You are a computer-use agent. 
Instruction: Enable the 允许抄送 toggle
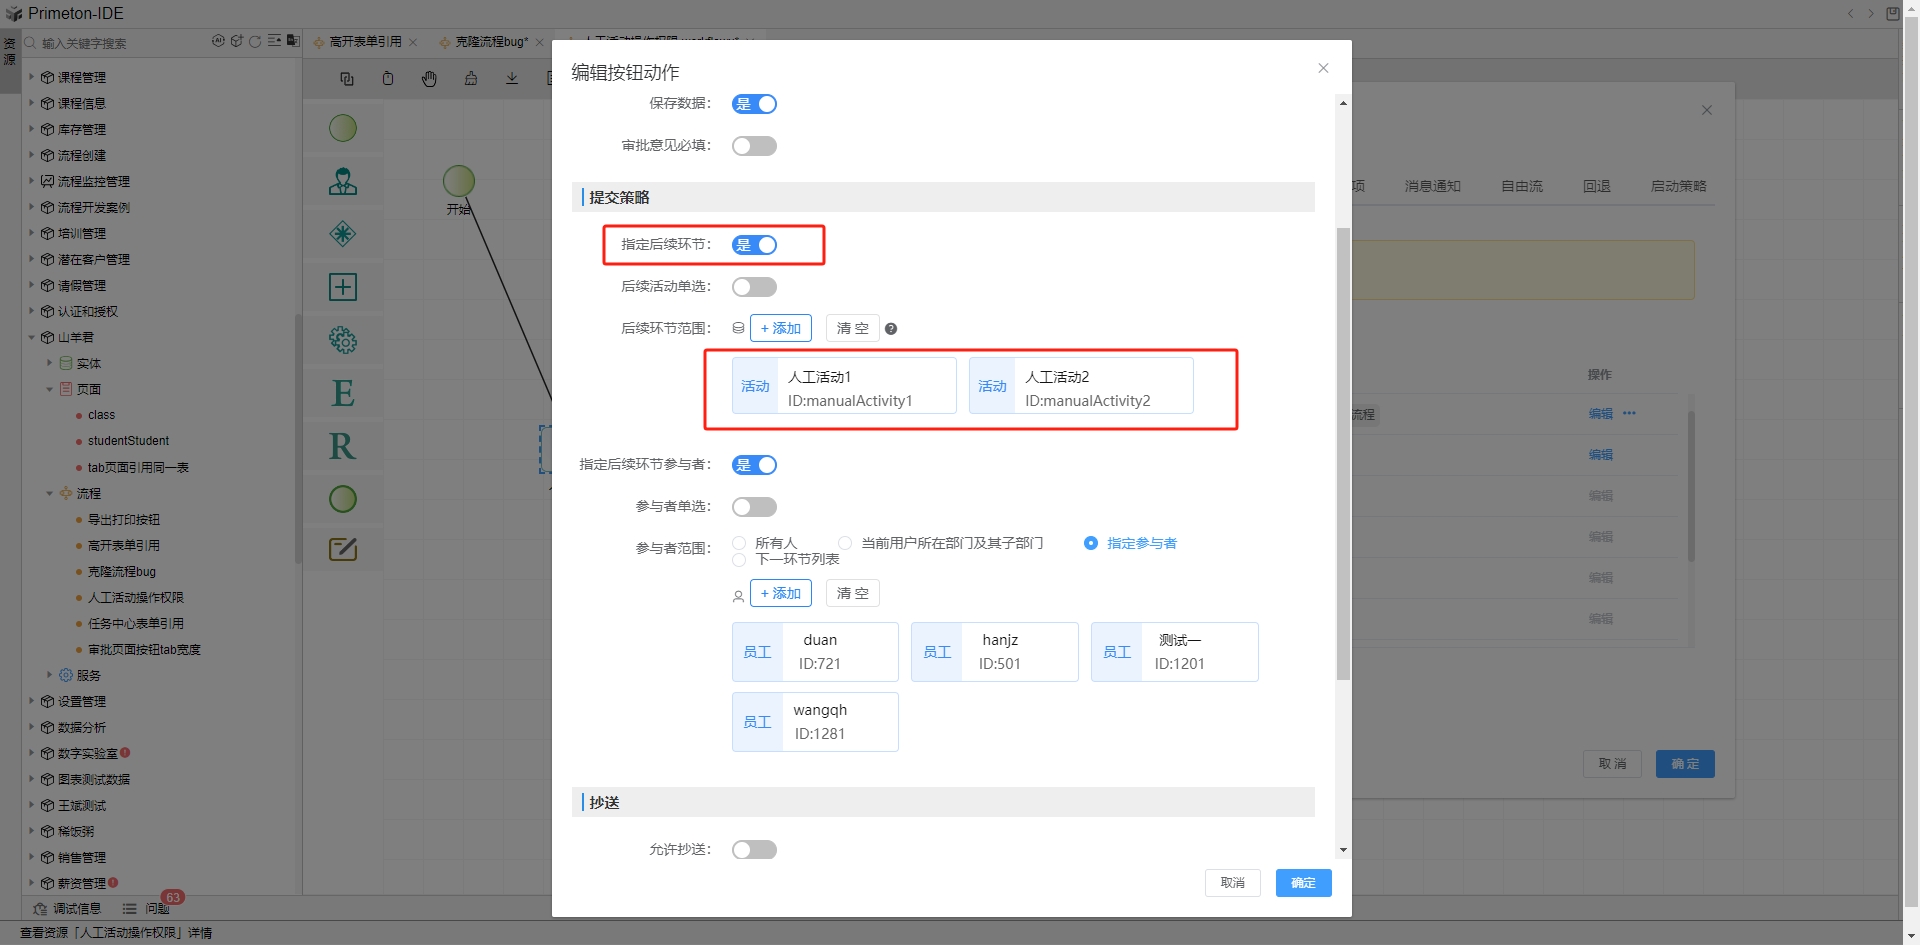click(754, 850)
